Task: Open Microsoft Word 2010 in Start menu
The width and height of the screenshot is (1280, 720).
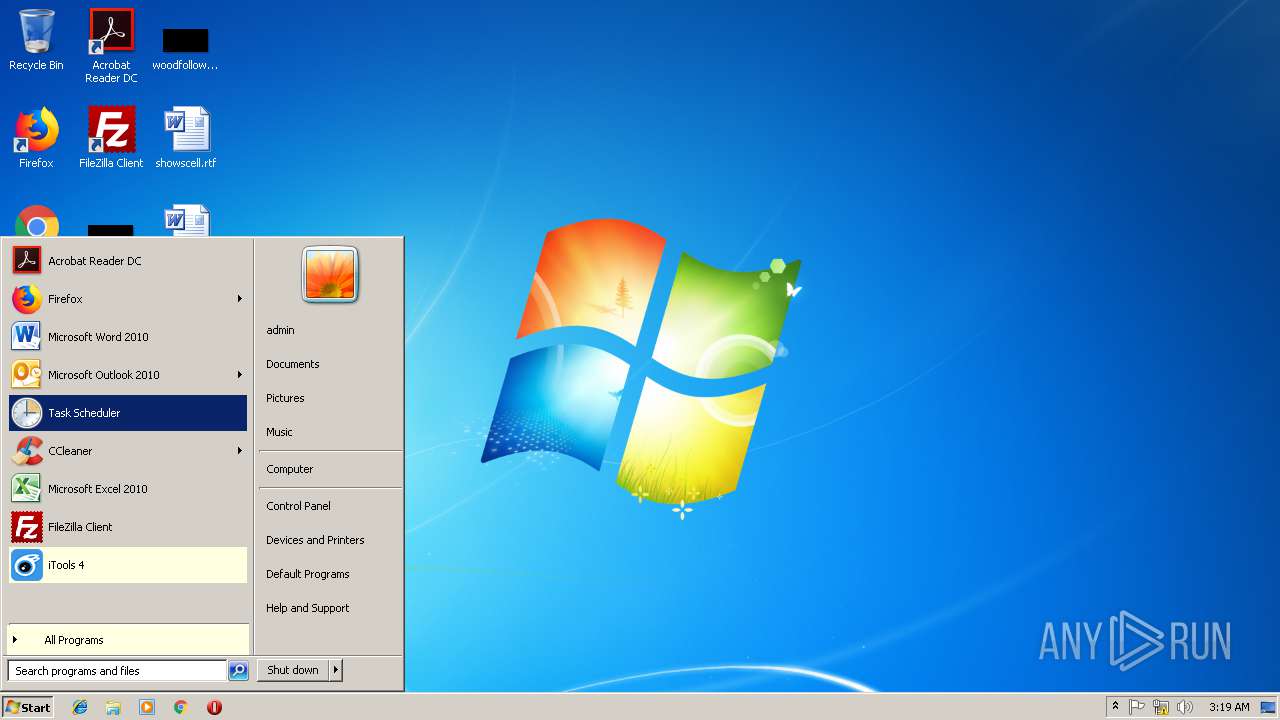Action: point(127,337)
